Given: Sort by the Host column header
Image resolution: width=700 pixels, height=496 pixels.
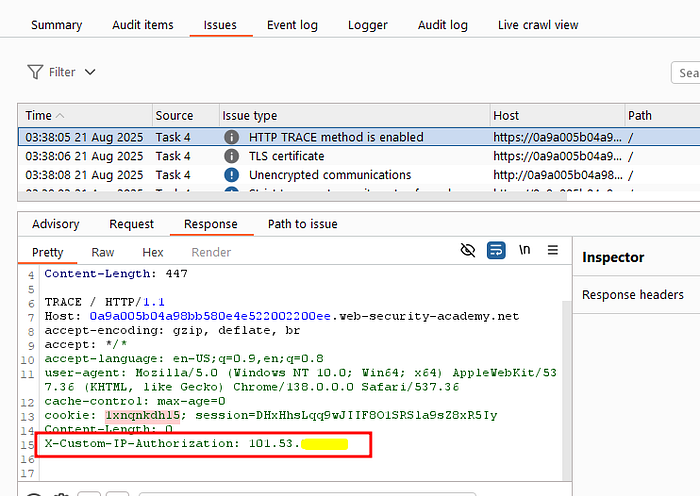Looking at the screenshot, I should [557, 116].
